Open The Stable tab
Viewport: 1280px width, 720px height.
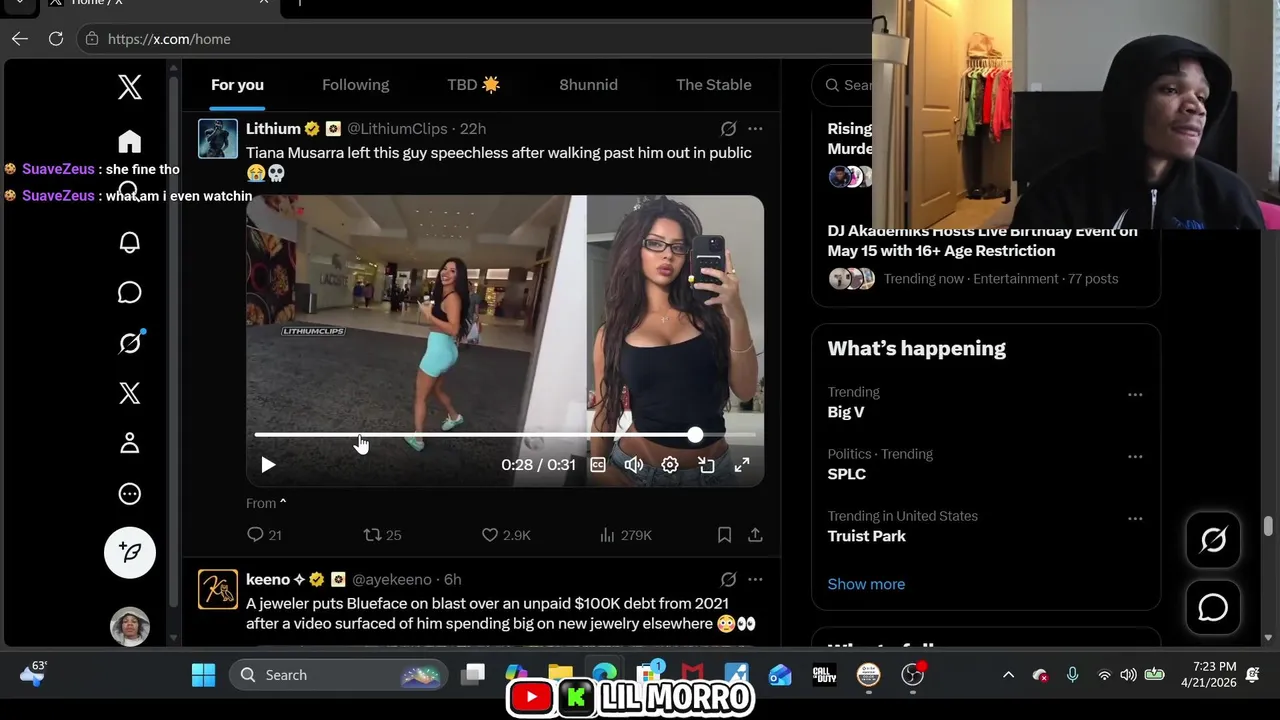pos(713,85)
